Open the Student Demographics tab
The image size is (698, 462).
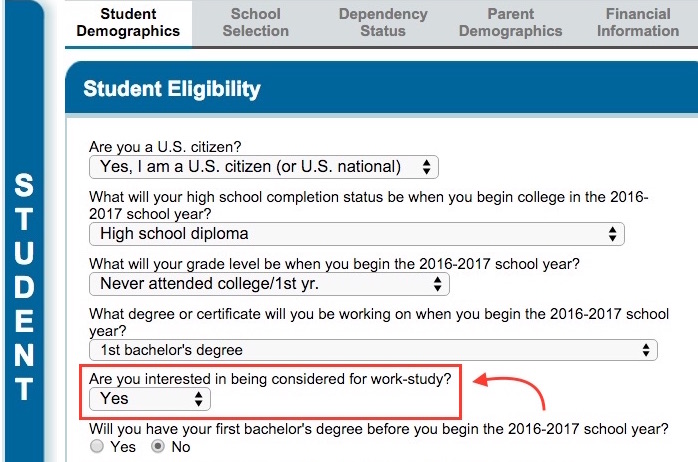tap(128, 22)
